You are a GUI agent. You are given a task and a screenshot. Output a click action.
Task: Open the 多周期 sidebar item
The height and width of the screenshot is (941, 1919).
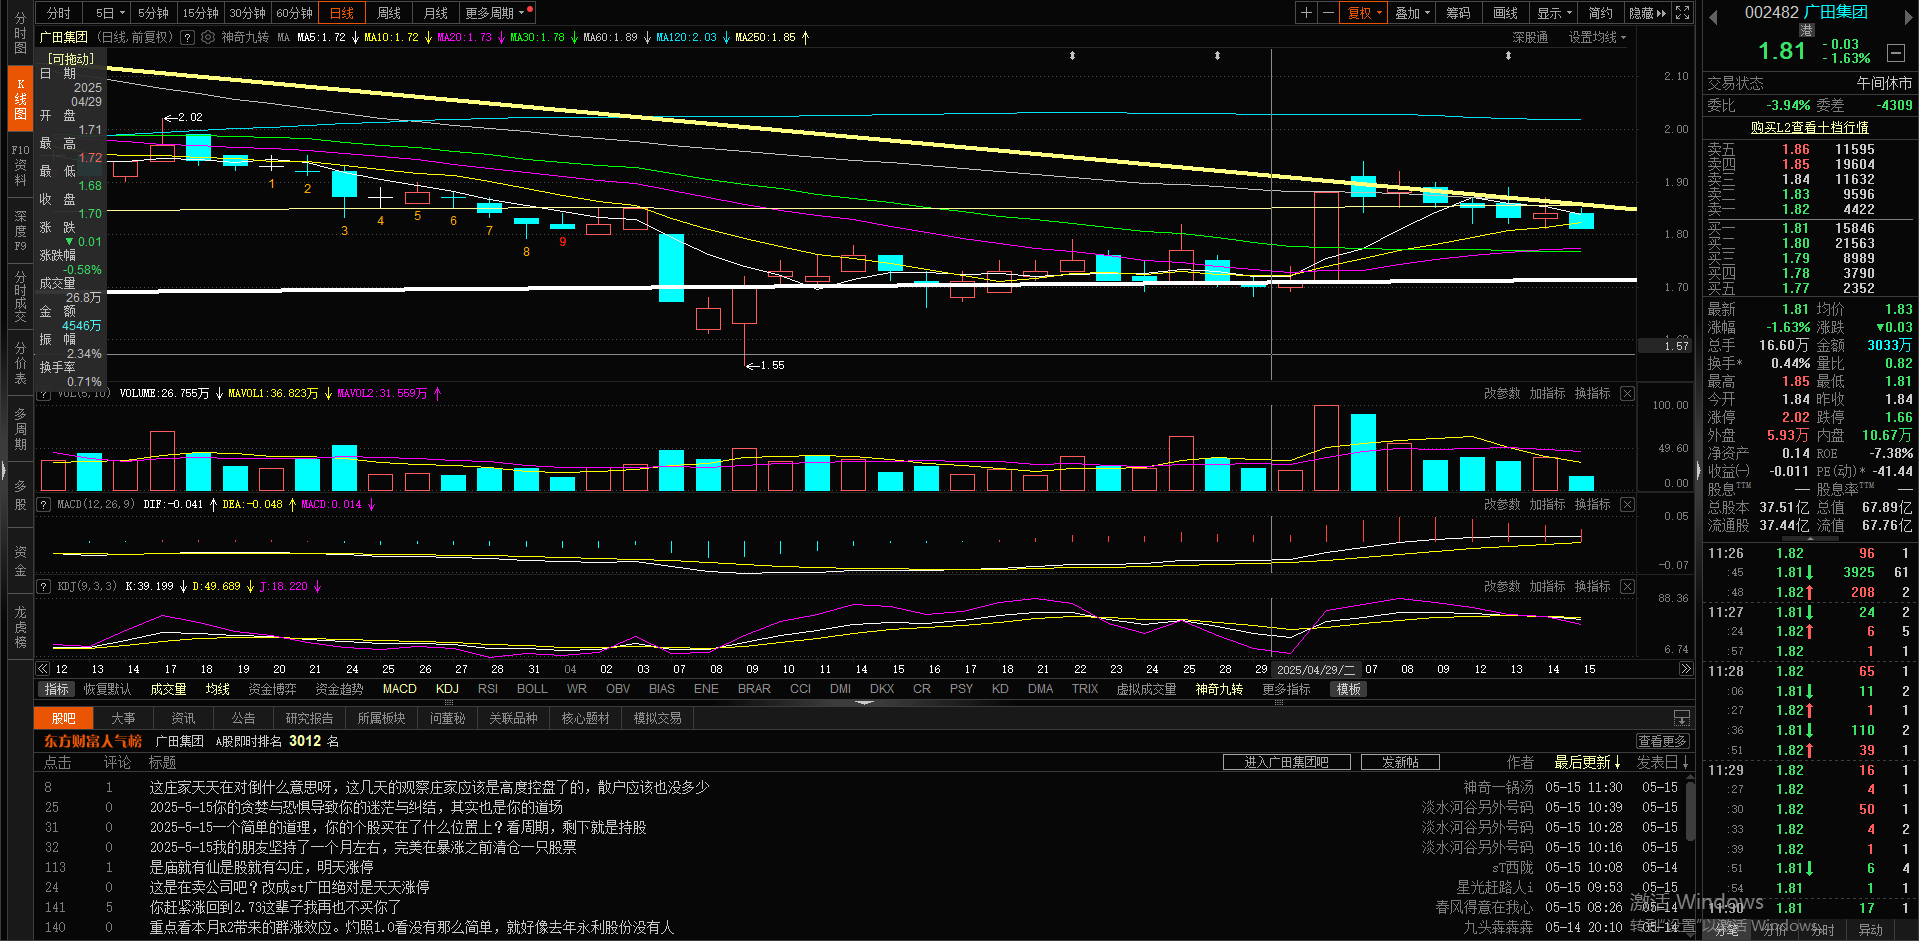pos(20,428)
